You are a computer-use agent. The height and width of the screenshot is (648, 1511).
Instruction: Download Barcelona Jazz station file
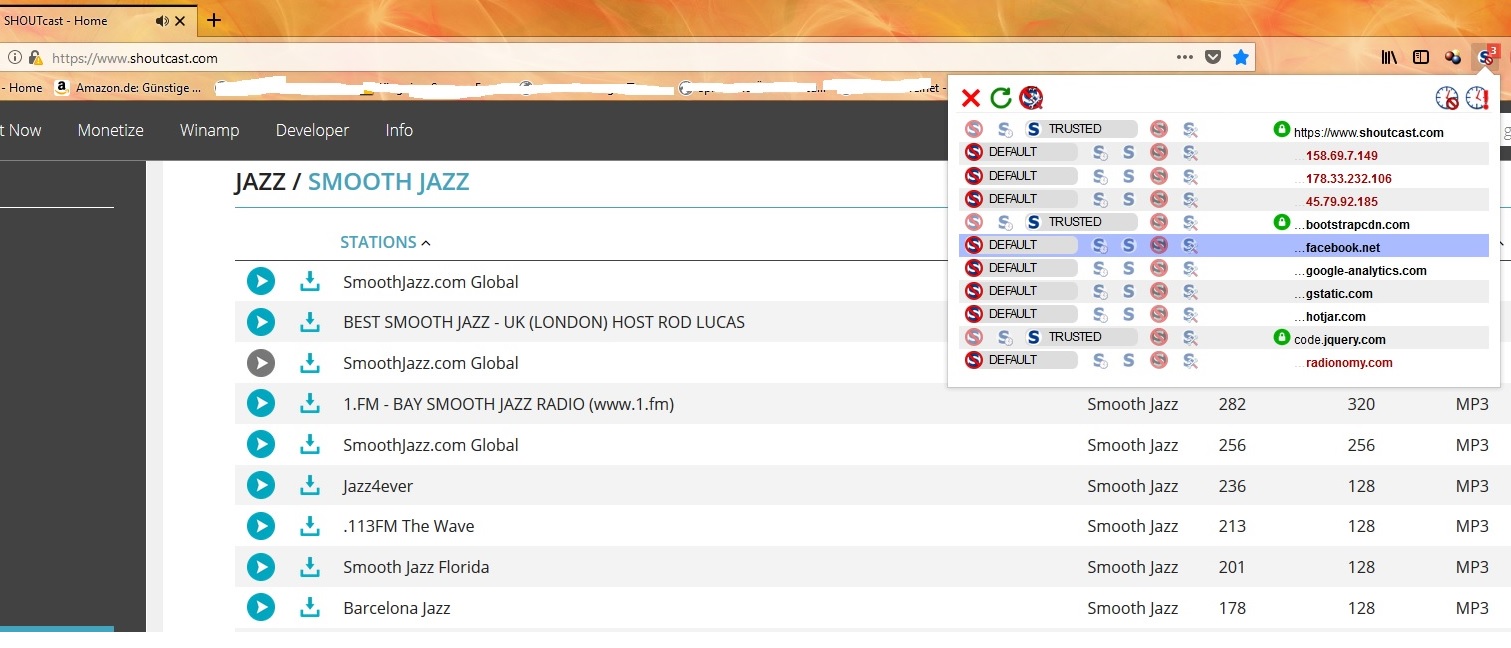310,608
